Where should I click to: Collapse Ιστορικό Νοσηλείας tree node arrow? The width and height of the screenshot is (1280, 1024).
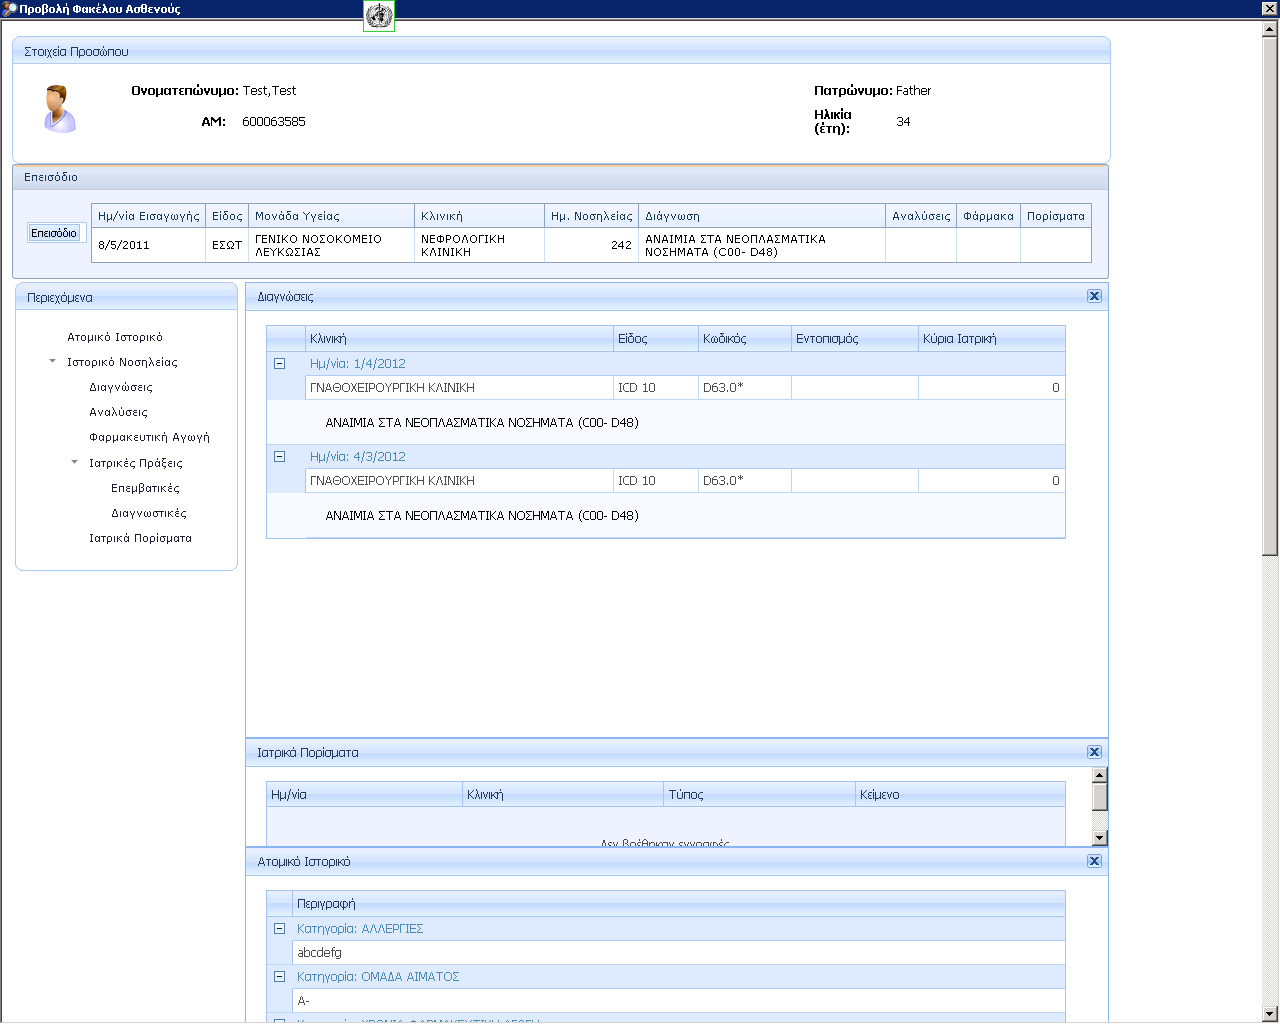tap(53, 362)
